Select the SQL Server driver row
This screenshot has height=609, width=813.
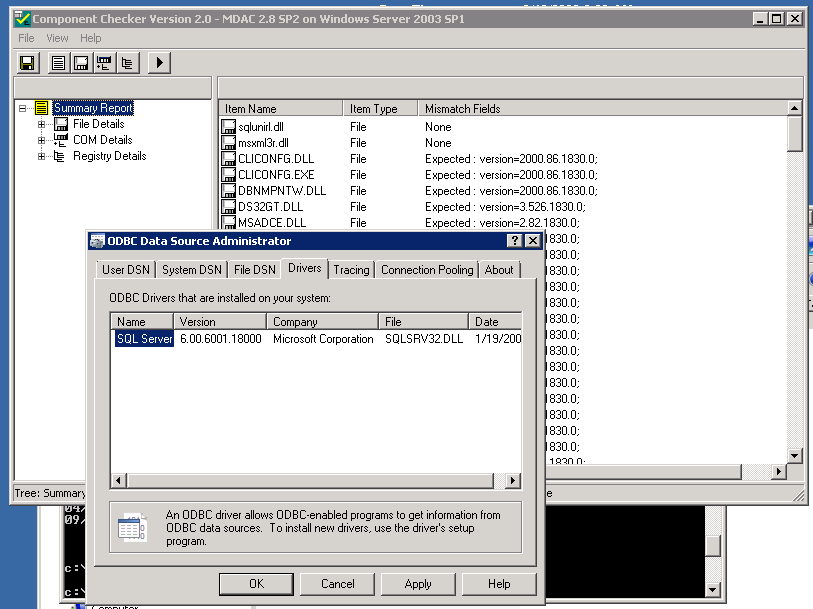pyautogui.click(x=145, y=339)
